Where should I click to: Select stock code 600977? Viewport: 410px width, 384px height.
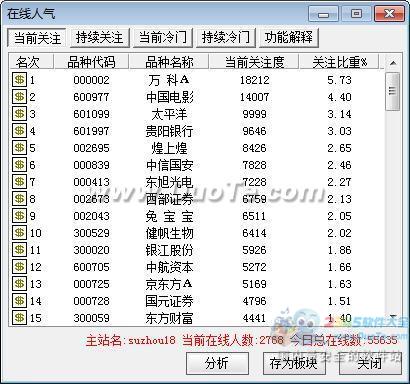[x=91, y=97]
